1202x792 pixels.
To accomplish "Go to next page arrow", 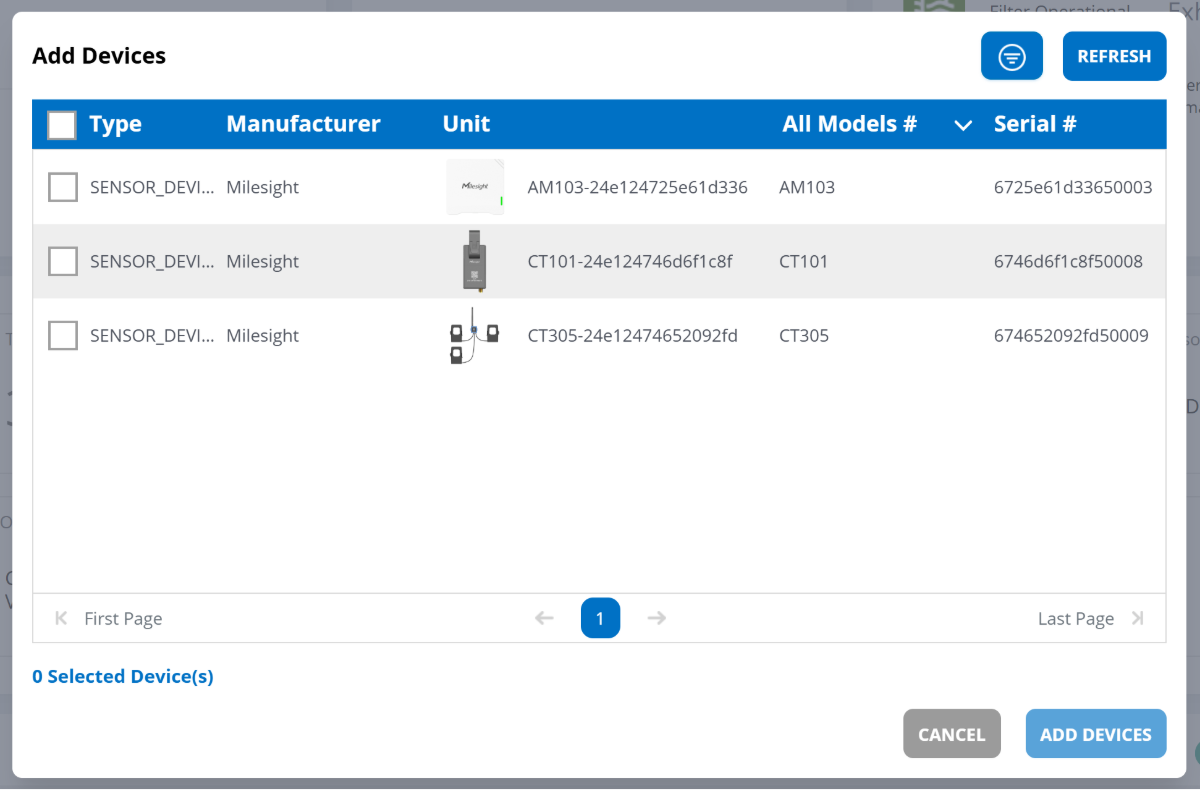I will click(656, 618).
